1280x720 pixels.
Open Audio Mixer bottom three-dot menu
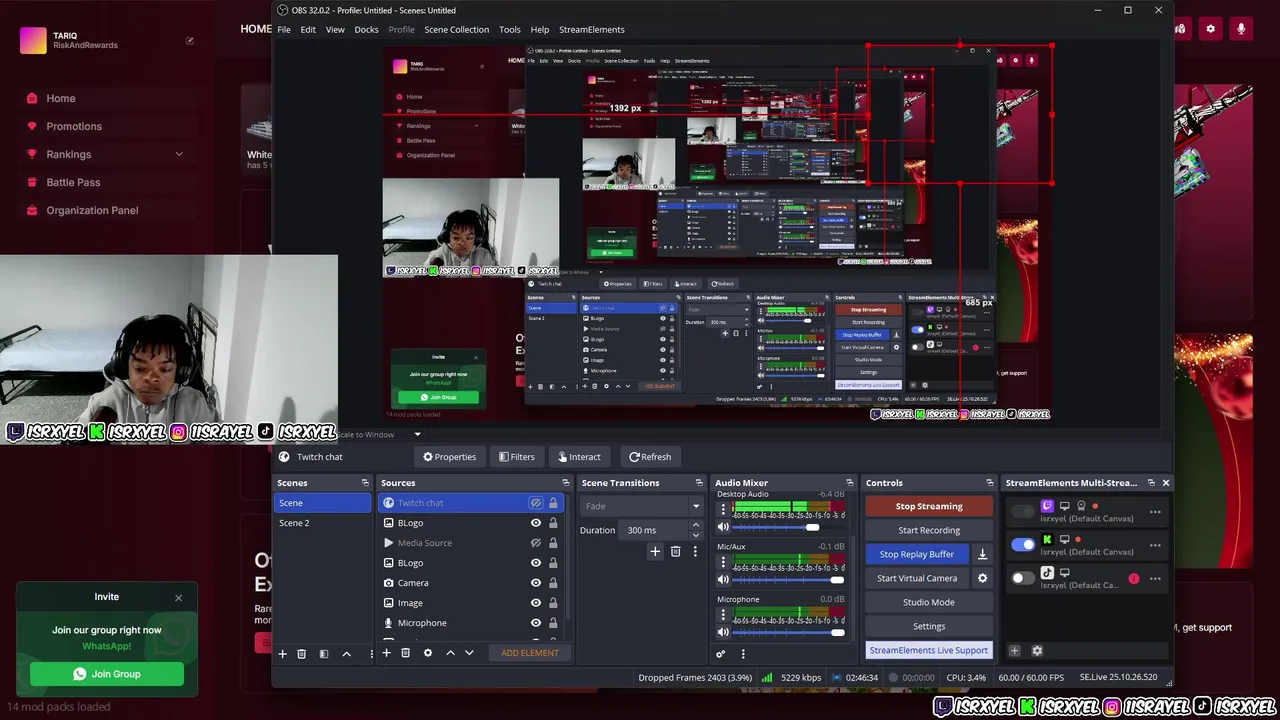tap(742, 654)
